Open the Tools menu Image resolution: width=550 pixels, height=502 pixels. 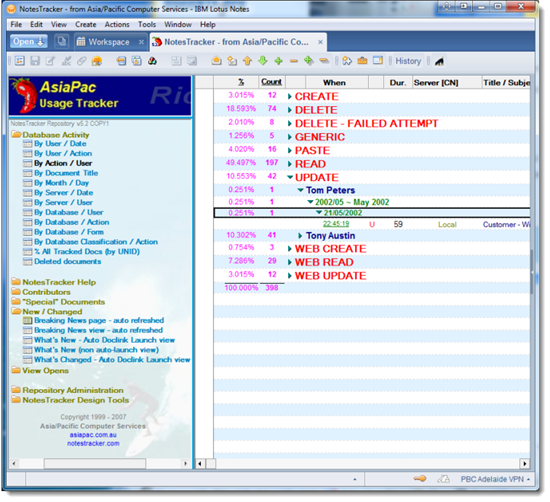pos(147,25)
